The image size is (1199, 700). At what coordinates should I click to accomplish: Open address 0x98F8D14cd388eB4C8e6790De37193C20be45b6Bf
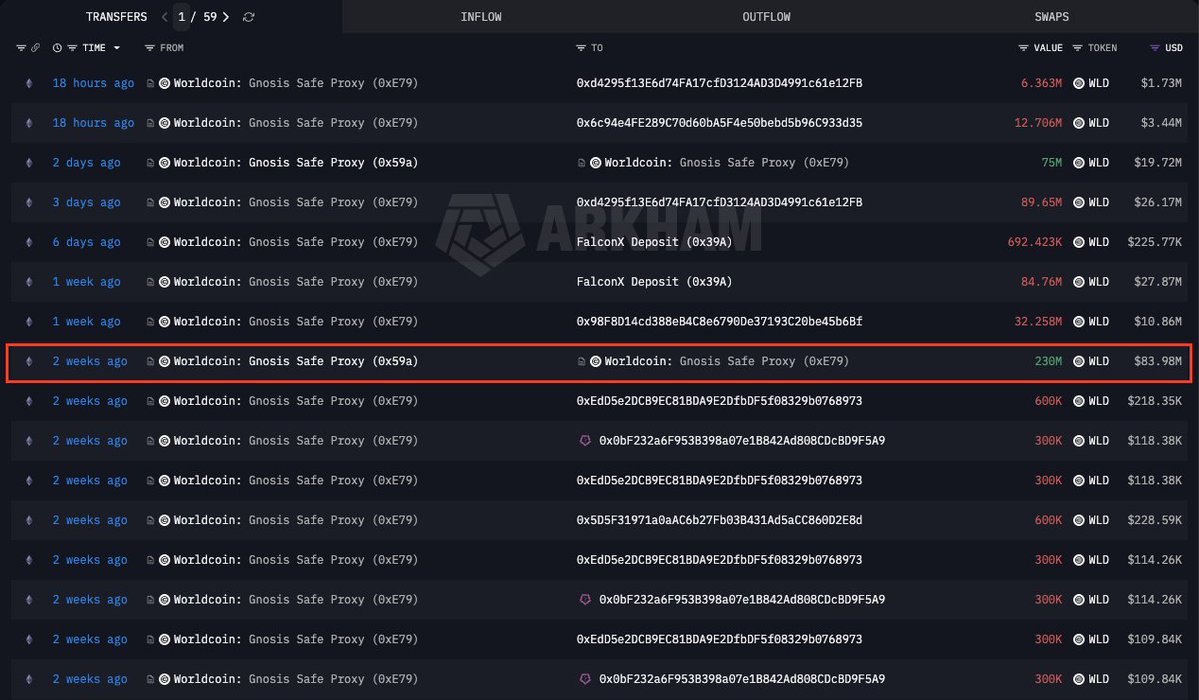[x=720, y=321]
